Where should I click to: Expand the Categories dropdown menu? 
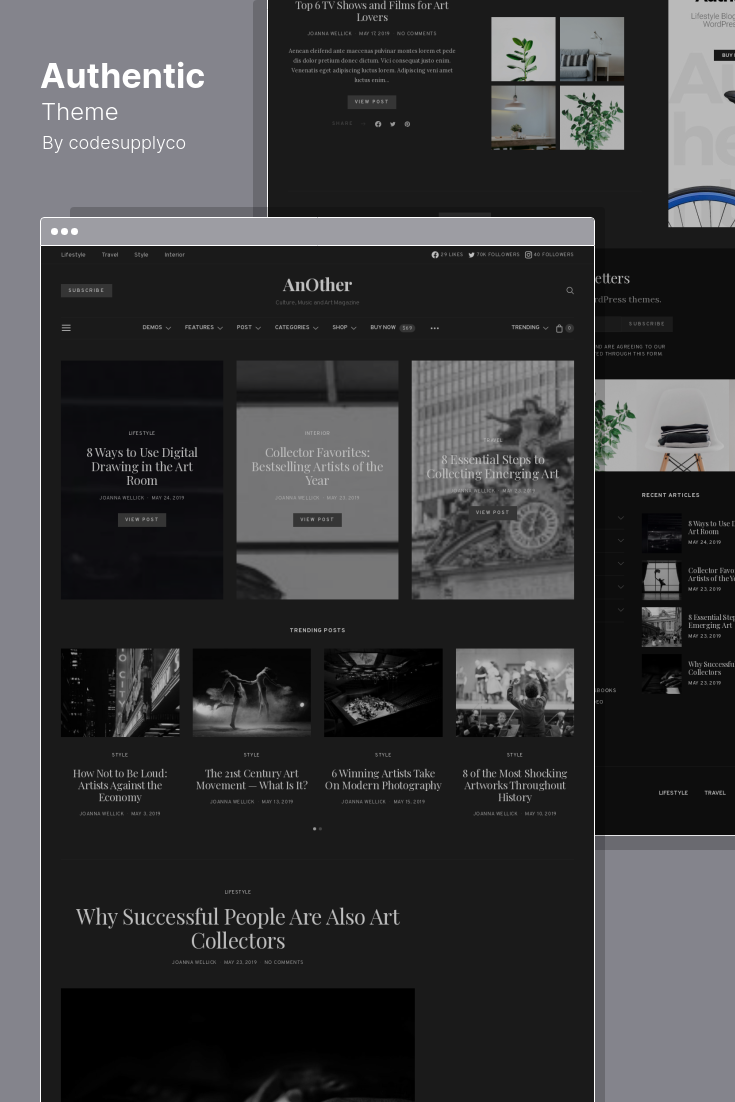297,328
